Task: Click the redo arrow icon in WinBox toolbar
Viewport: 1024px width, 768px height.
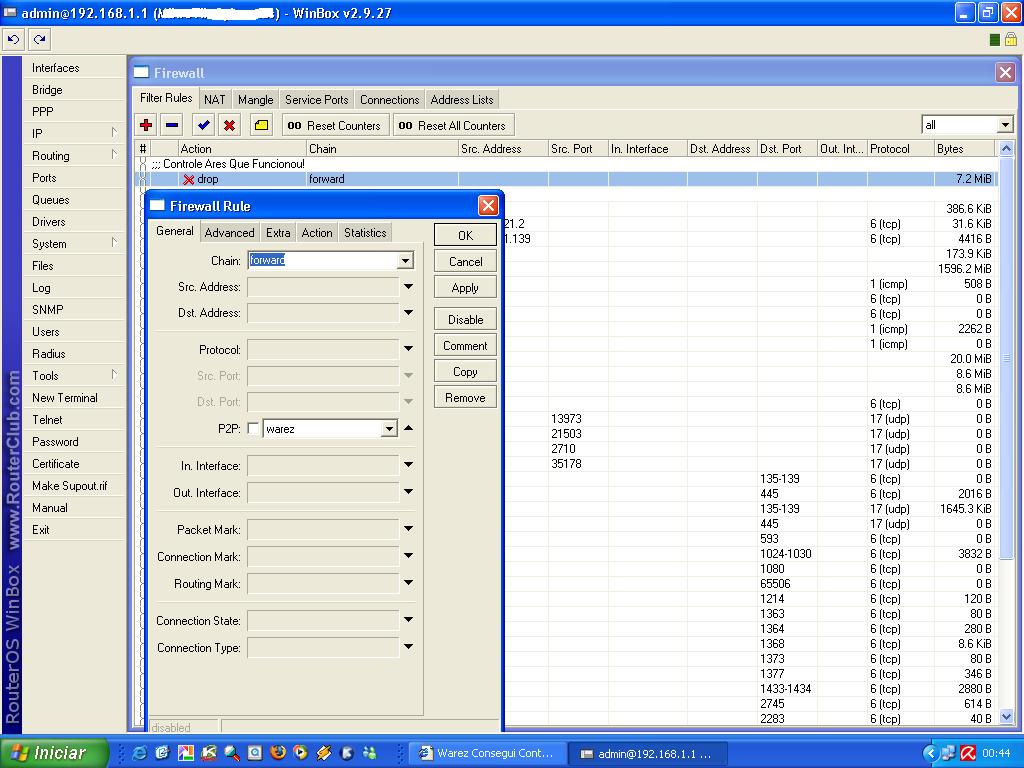Action: coord(40,40)
